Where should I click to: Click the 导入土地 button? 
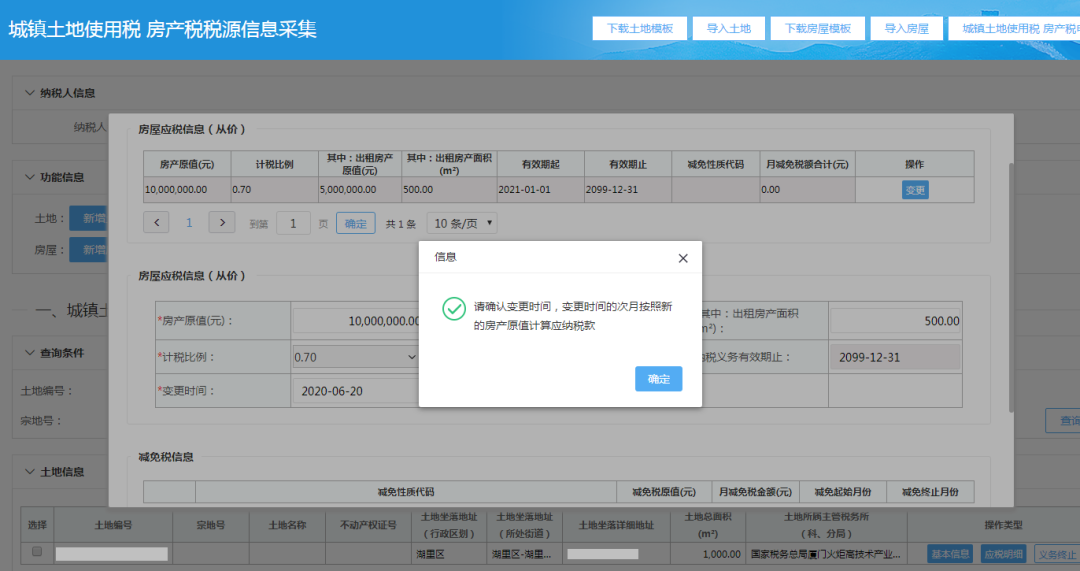(x=729, y=28)
